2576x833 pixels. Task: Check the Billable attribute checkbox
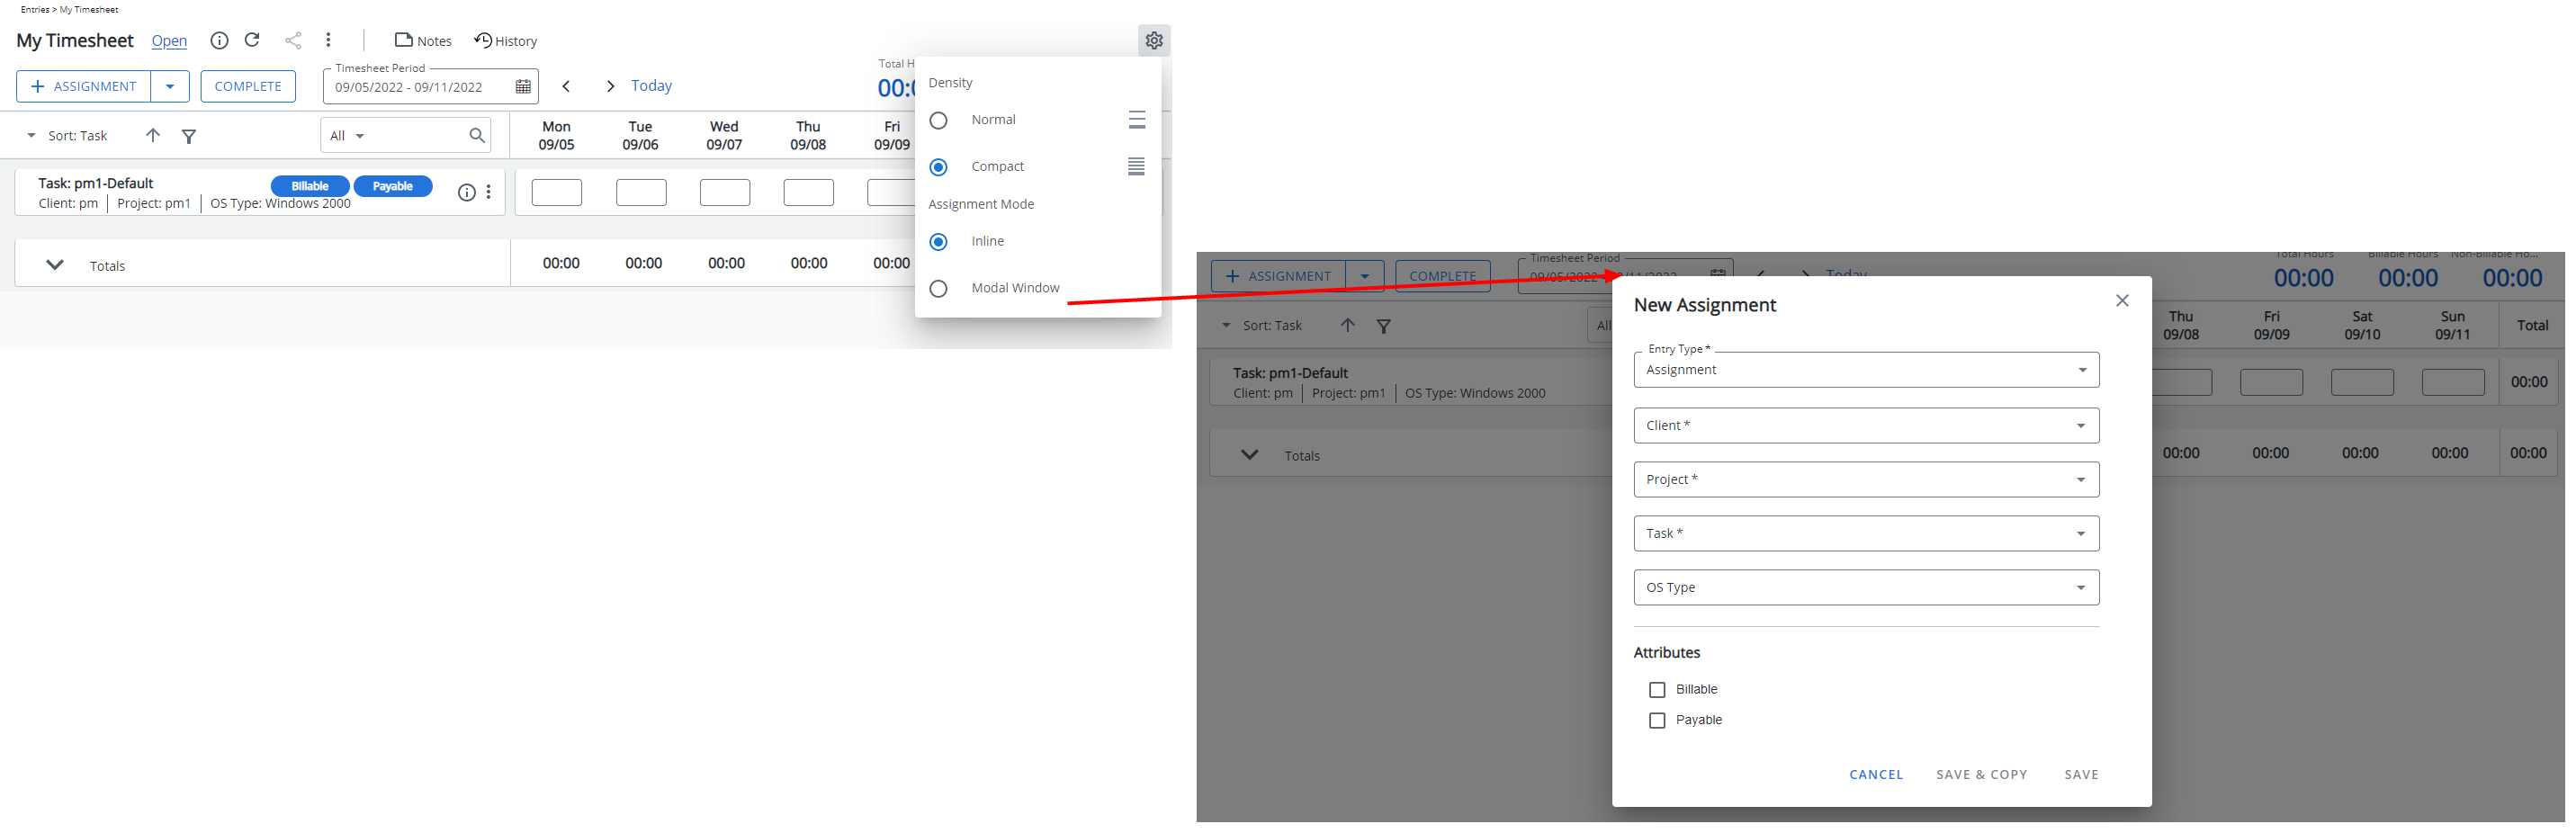1656,690
